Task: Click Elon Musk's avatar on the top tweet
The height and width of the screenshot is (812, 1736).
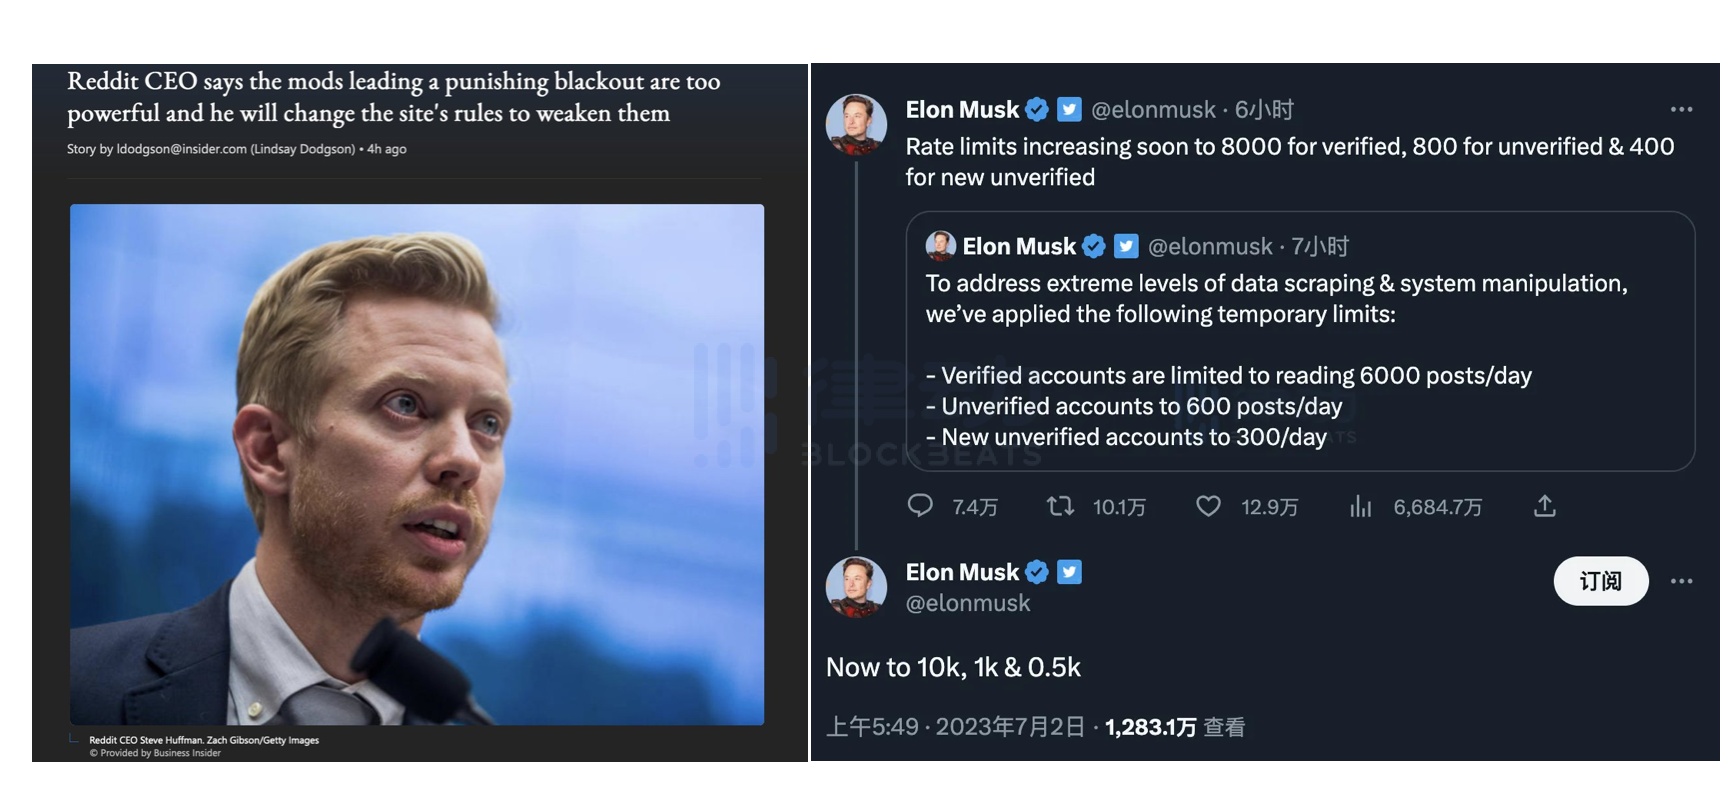Action: (x=856, y=125)
